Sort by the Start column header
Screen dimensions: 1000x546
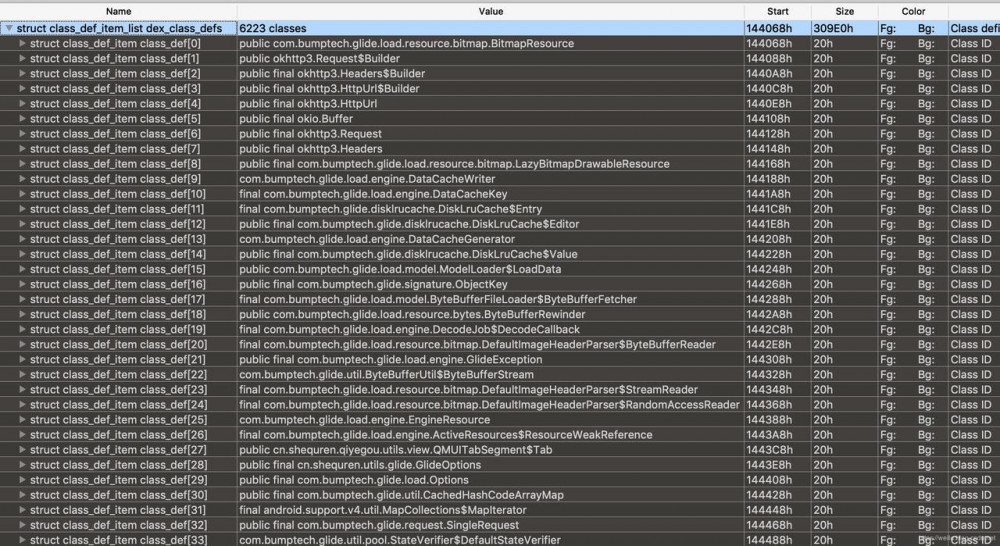[x=777, y=11]
